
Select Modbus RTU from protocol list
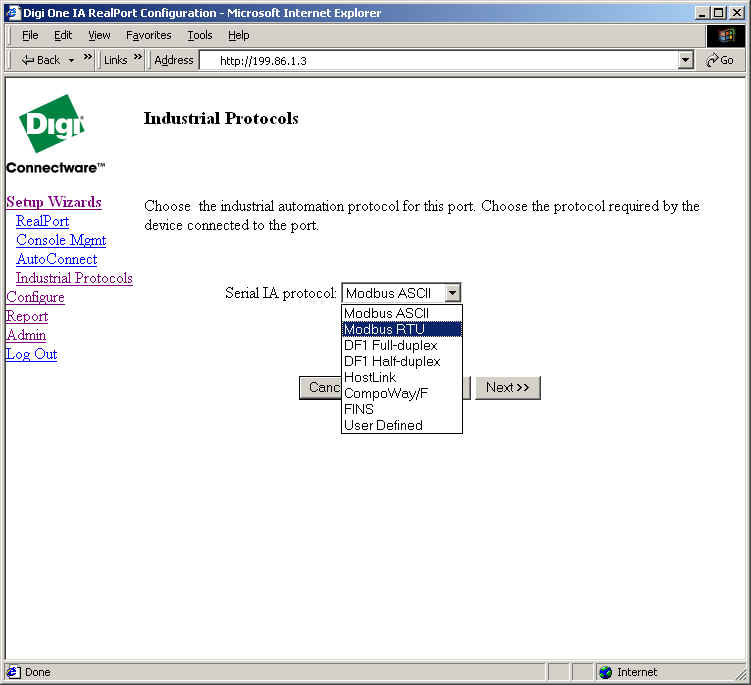pos(401,329)
